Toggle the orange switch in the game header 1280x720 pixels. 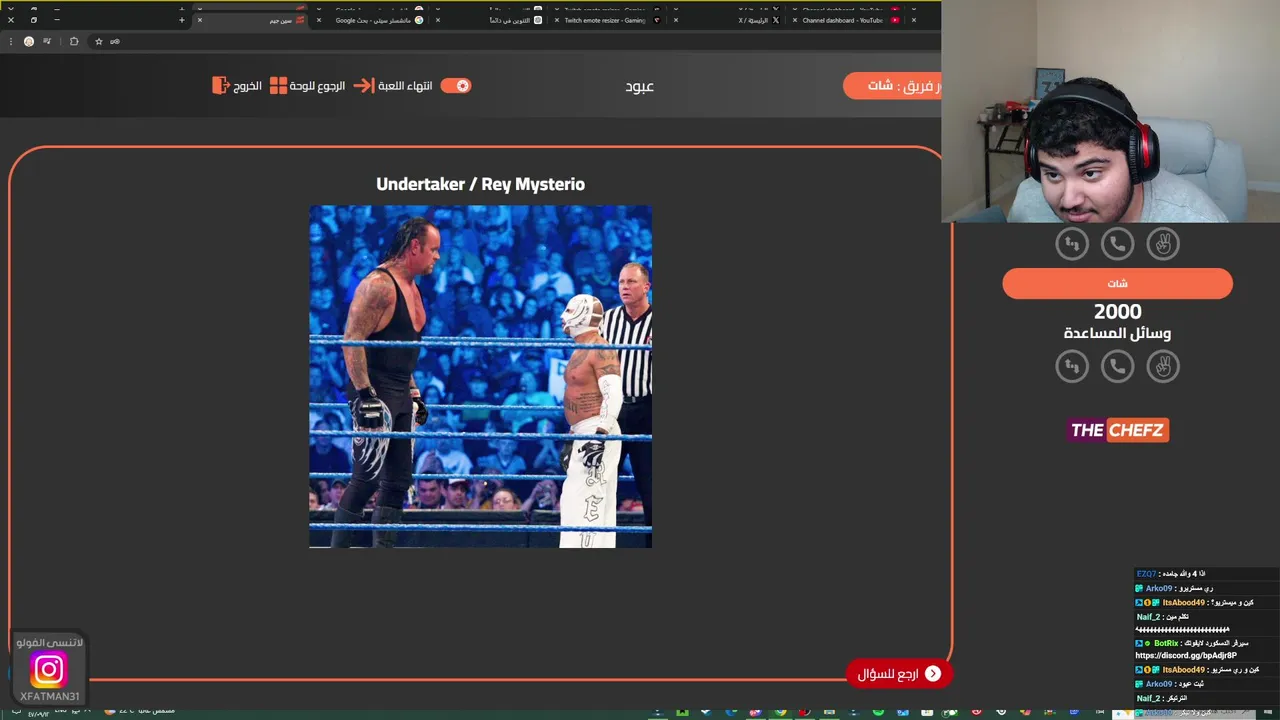[x=455, y=86]
